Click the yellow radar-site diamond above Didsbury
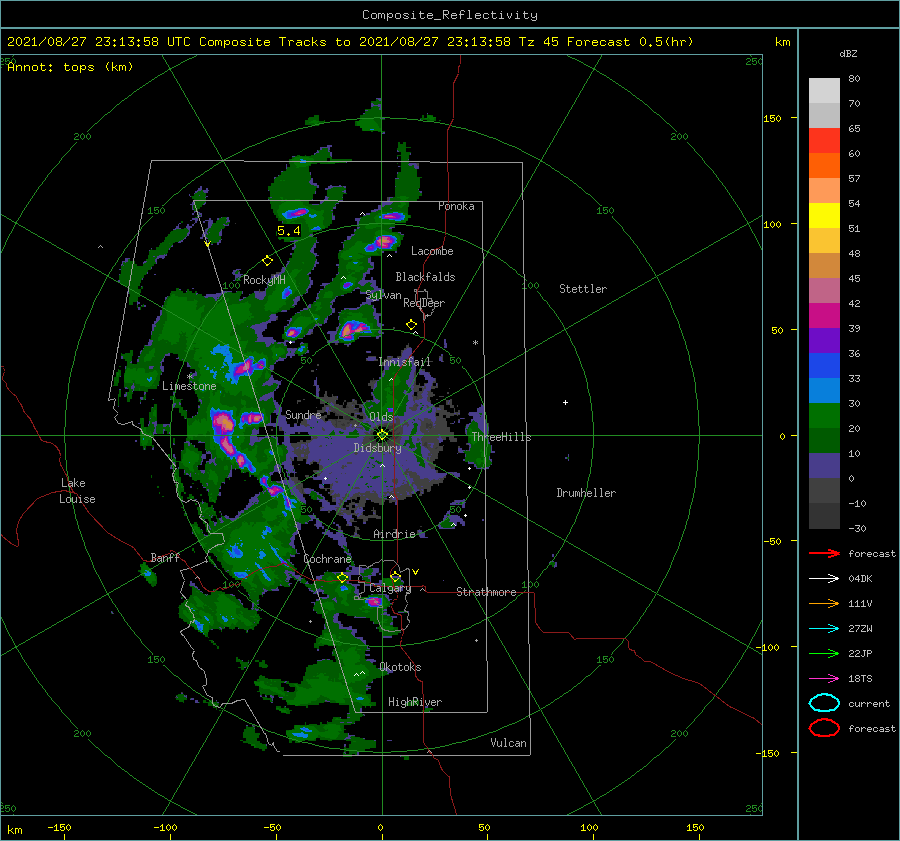The height and width of the screenshot is (841, 900). pos(382,435)
